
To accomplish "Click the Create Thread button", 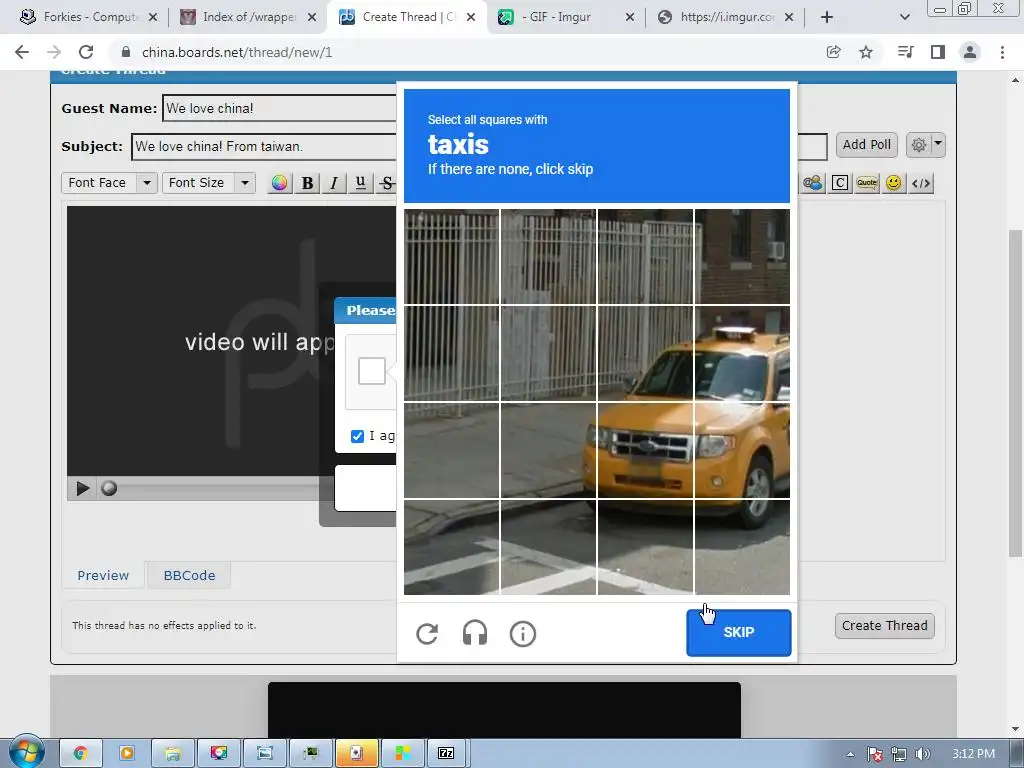I will coord(884,626).
